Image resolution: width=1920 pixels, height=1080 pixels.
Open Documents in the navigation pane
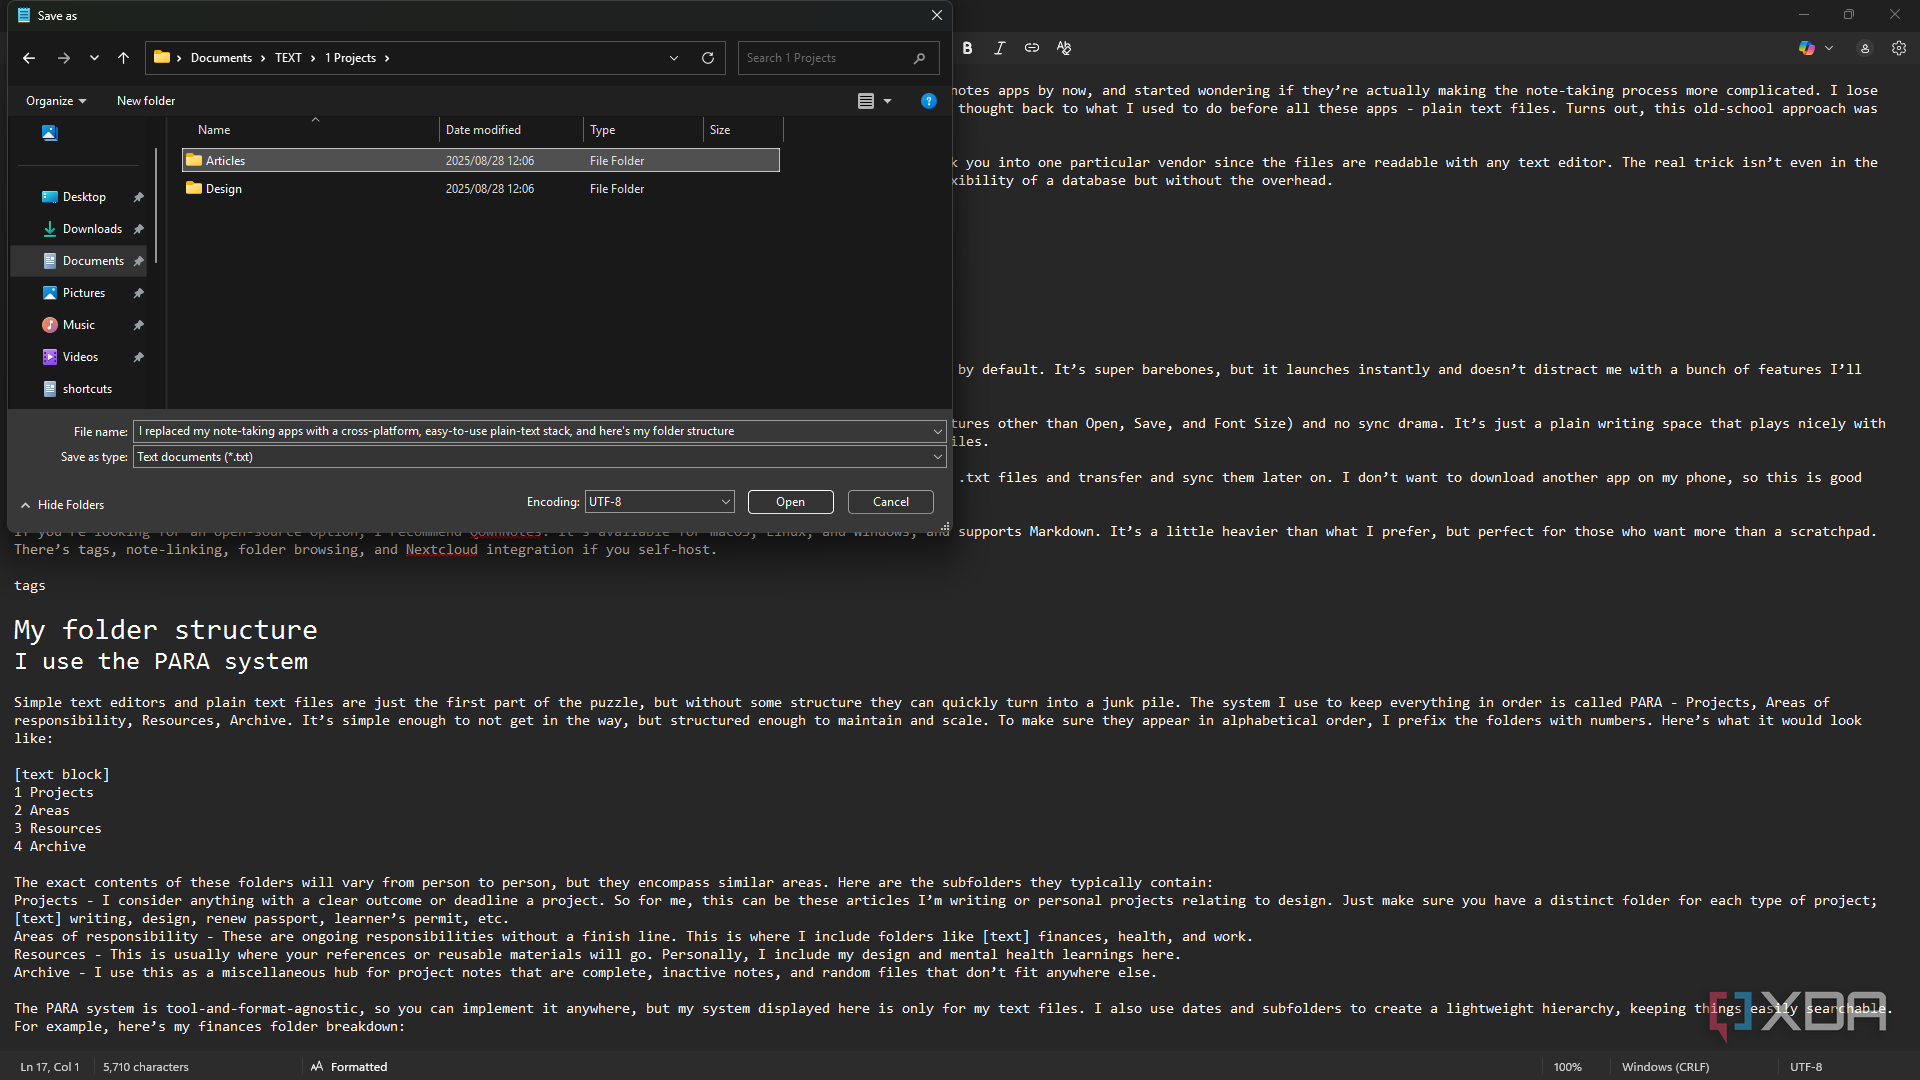click(x=93, y=261)
